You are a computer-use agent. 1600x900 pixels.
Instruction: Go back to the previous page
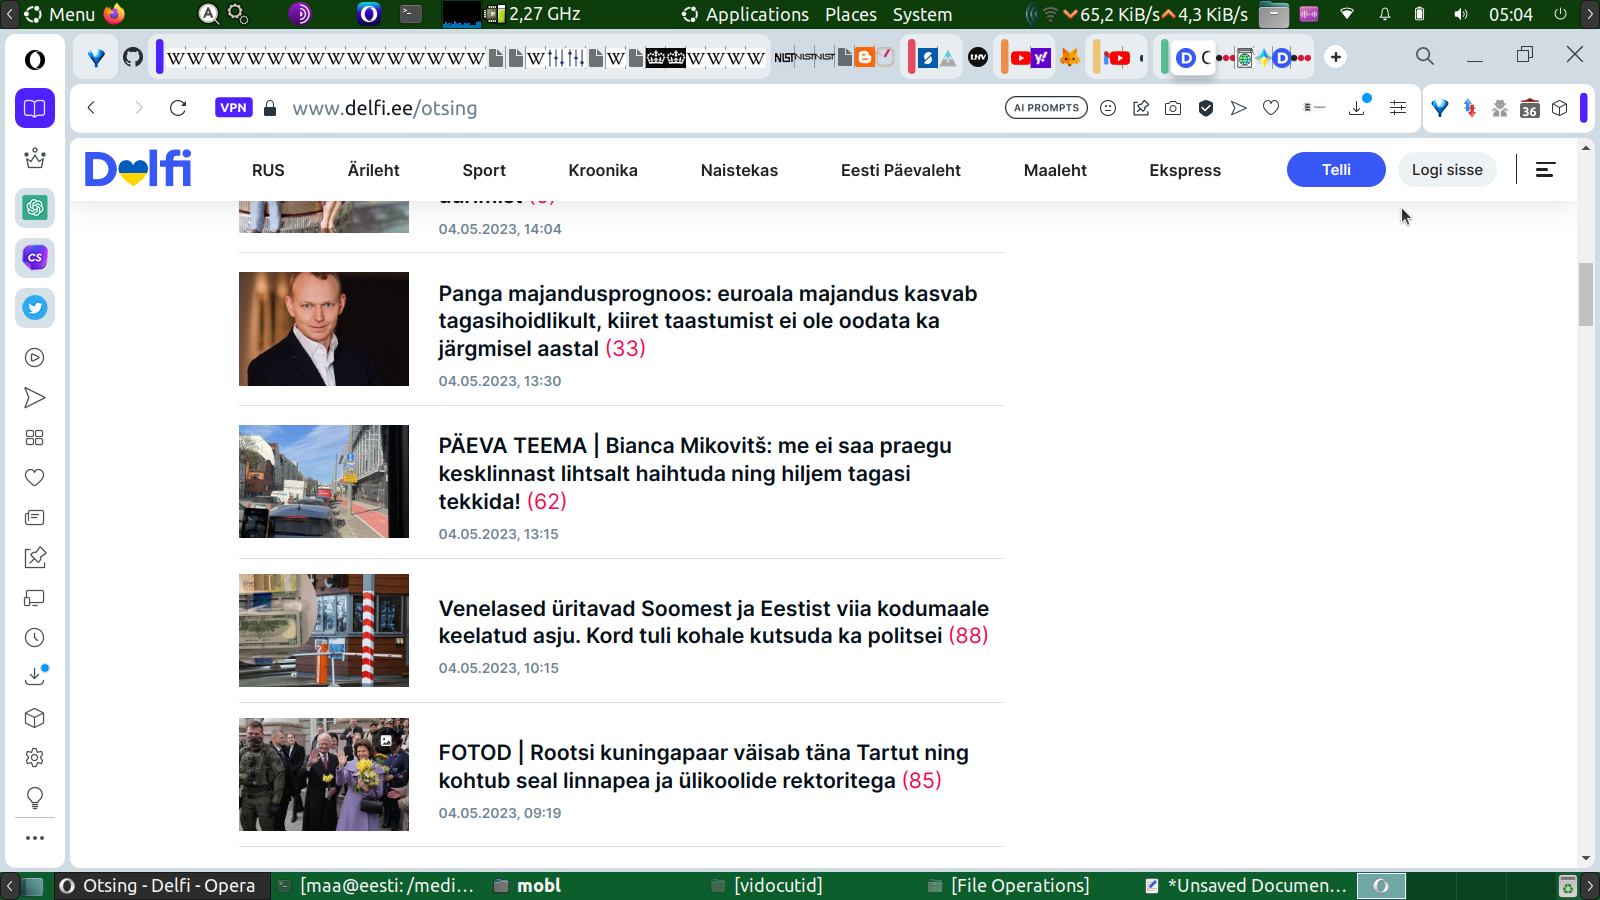(91, 108)
